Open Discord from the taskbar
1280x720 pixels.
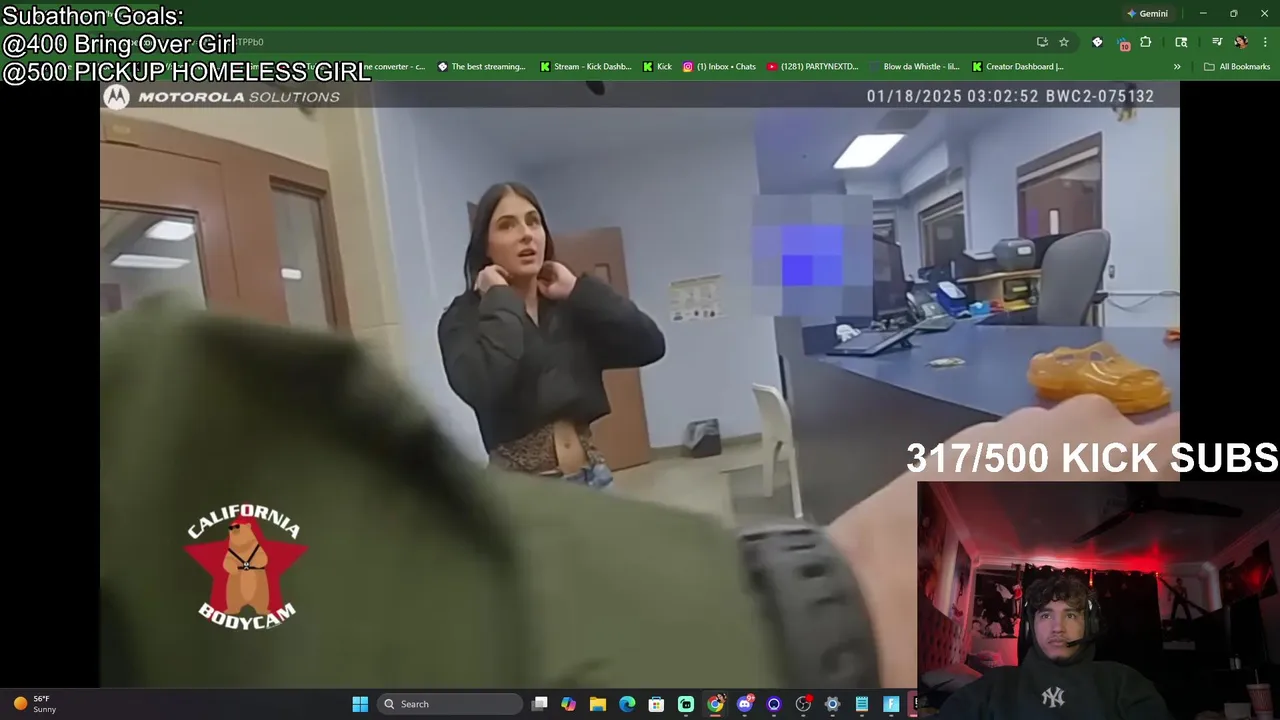pyautogui.click(x=744, y=704)
